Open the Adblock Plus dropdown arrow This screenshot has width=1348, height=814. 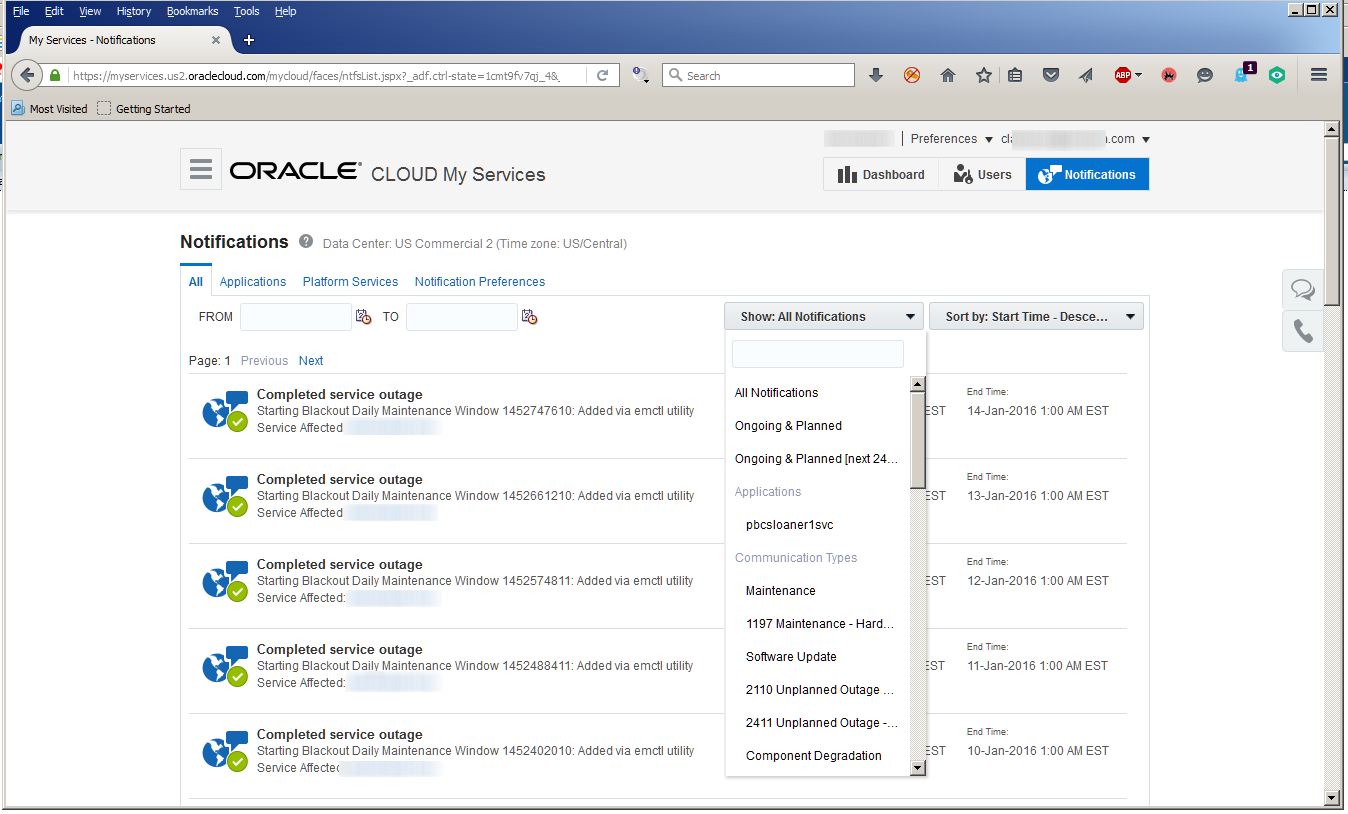pos(1138,75)
